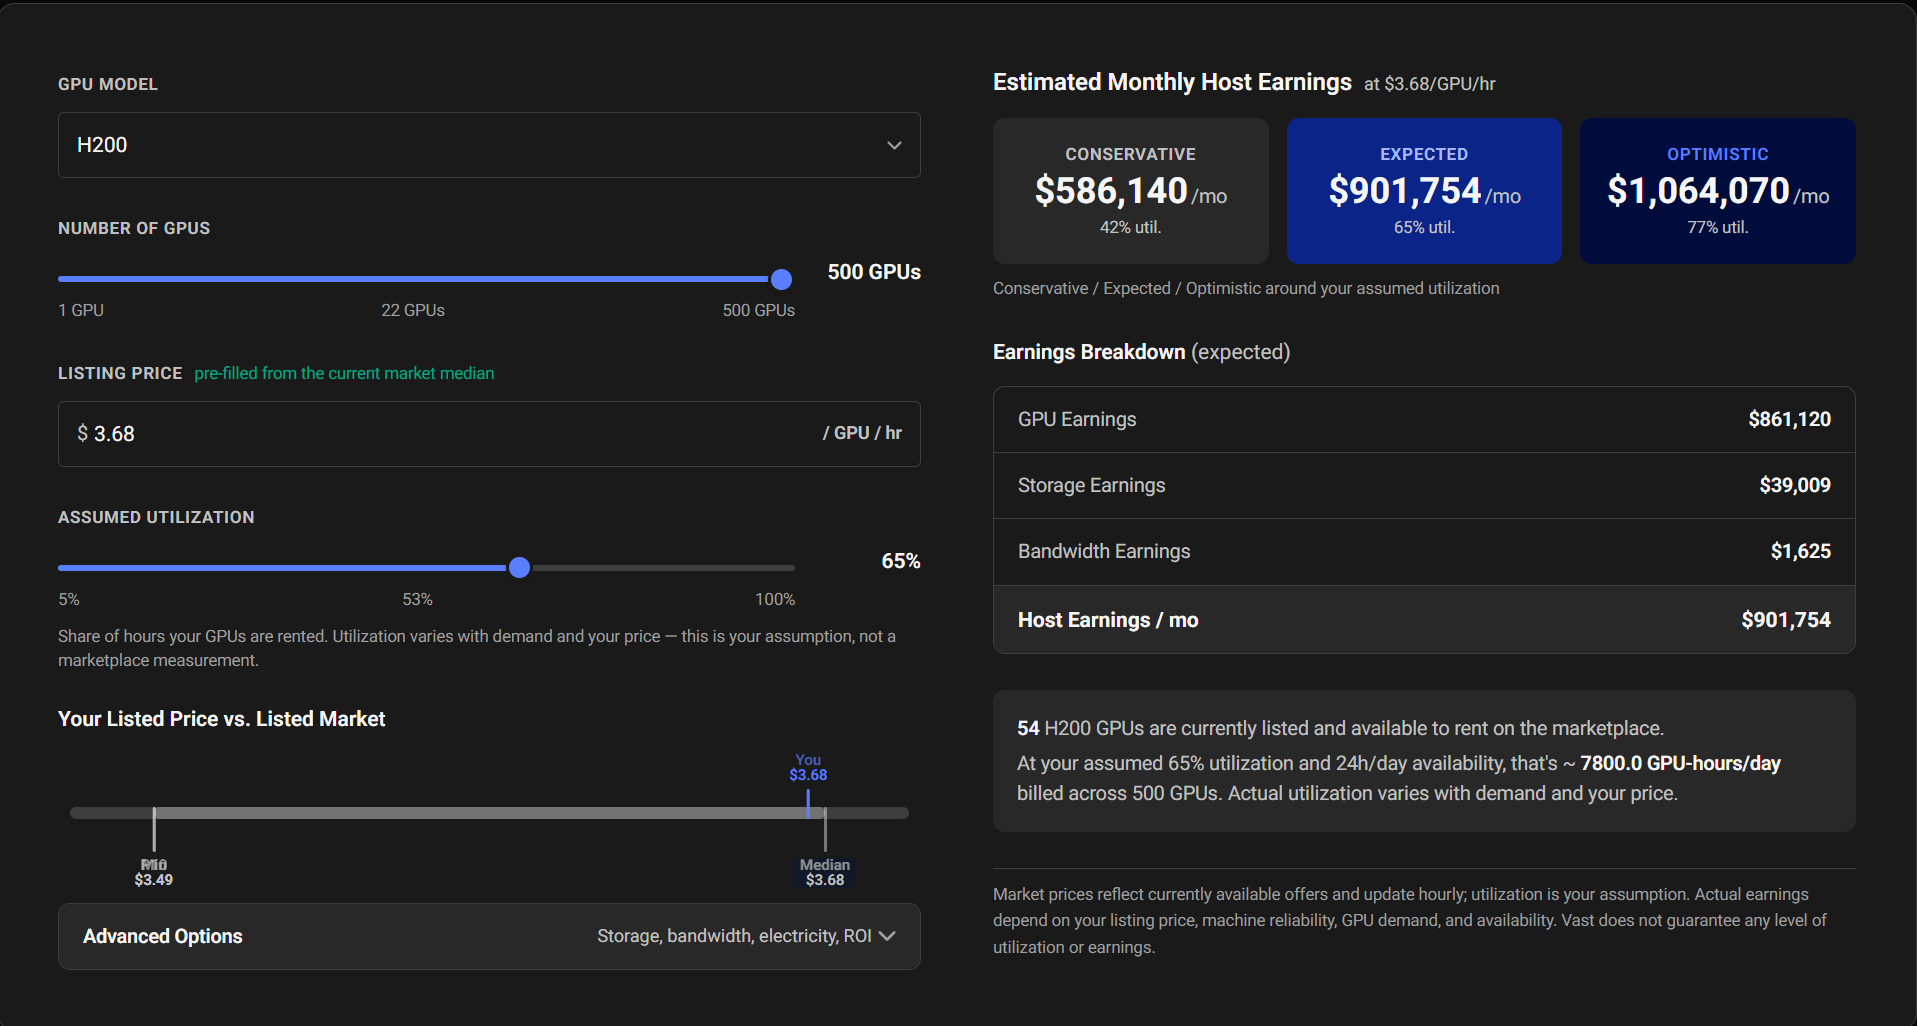The height and width of the screenshot is (1026, 1917).
Task: Click the '22 GPUs' slider midpoint label
Action: (413, 310)
